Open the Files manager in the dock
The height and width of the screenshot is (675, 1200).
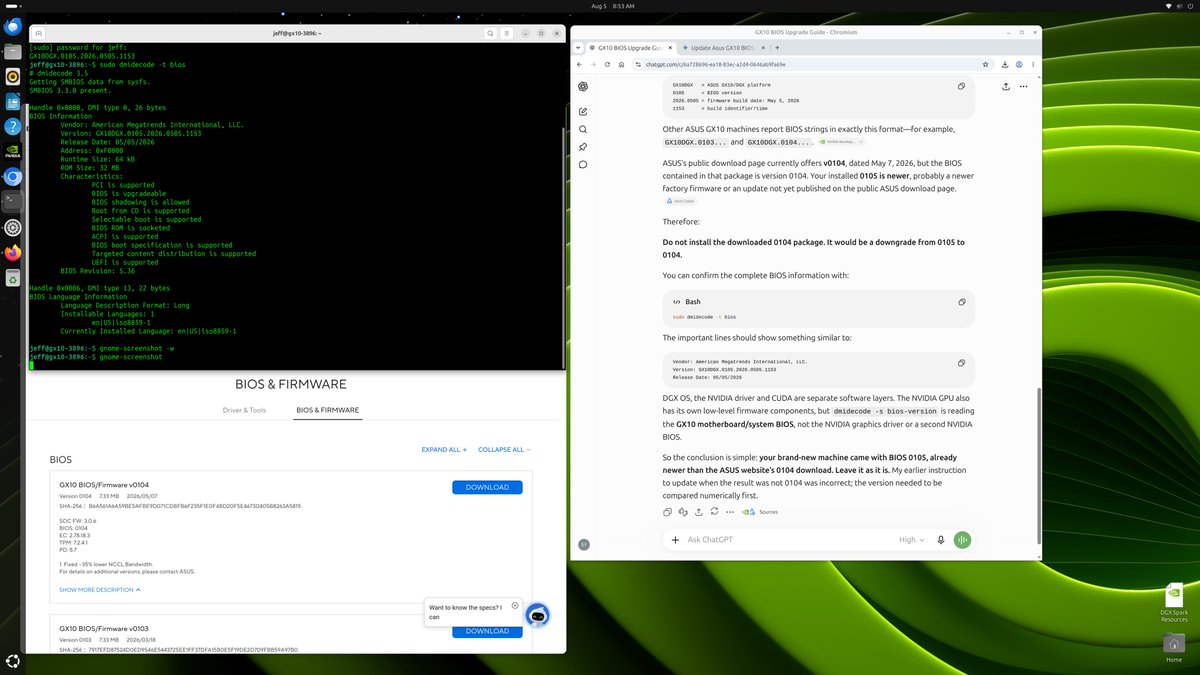point(13,51)
